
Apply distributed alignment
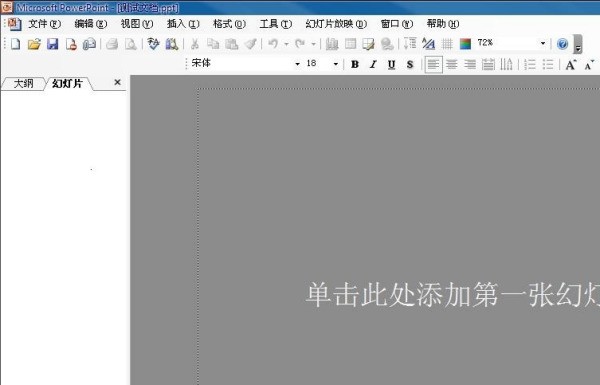[488, 64]
